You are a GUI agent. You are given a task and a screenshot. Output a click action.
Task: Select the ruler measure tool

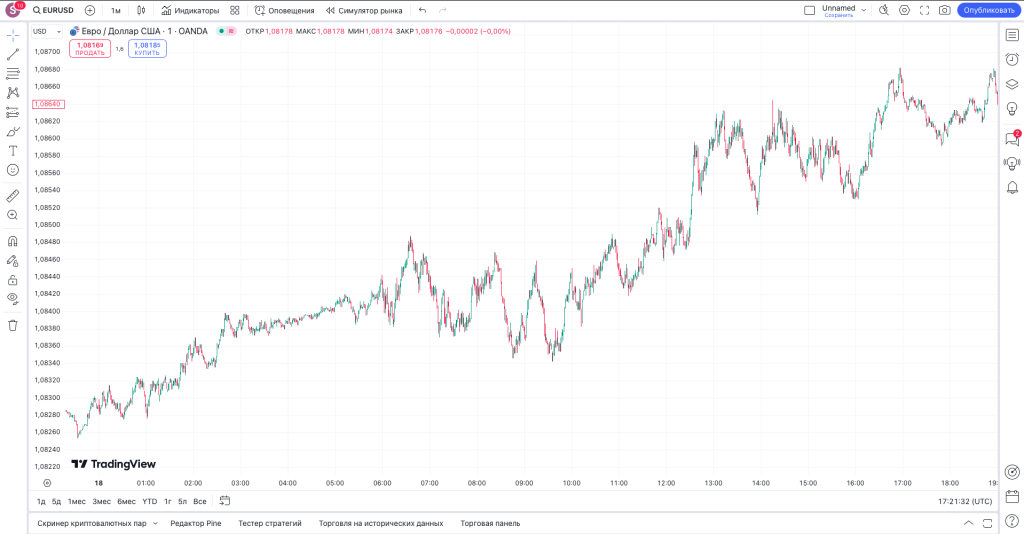pyautogui.click(x=12, y=196)
